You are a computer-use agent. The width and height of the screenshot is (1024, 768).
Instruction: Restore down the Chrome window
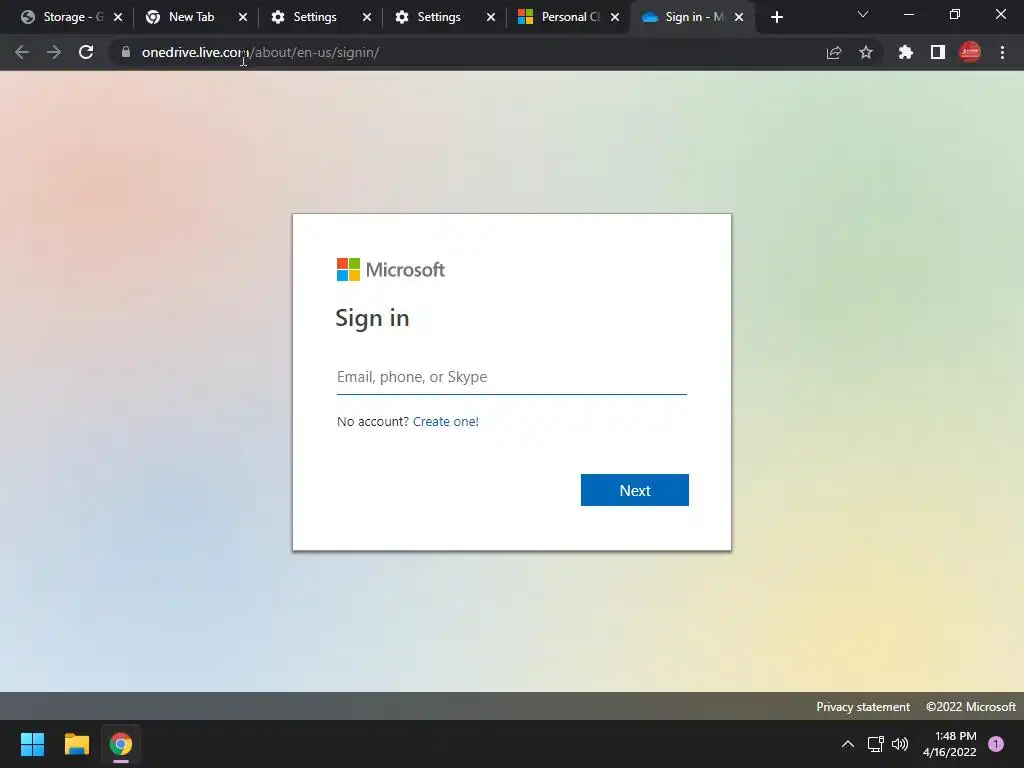[955, 14]
